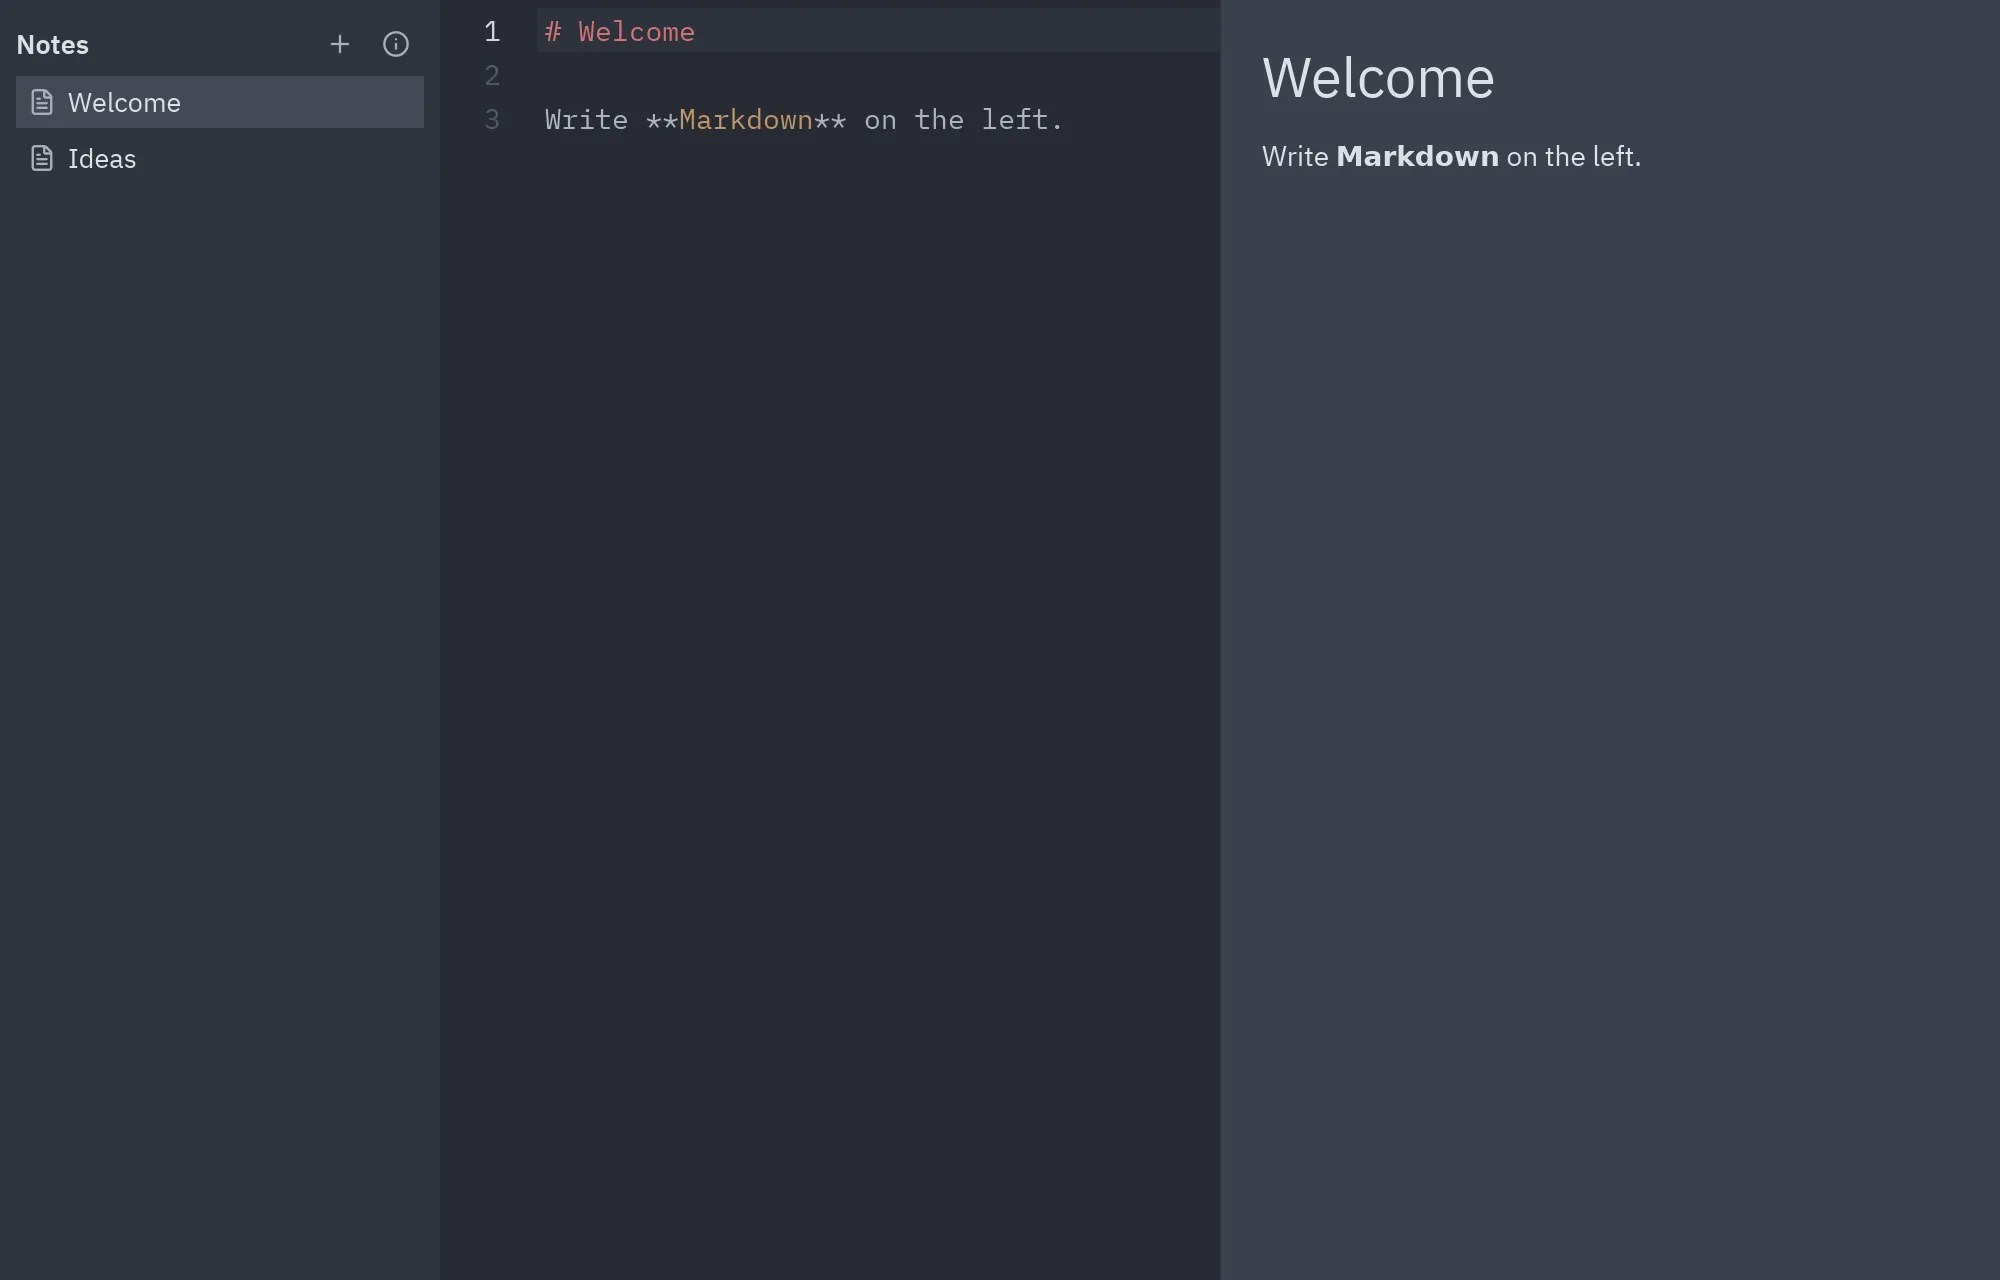Screen dimensions: 2000x1280
Task: Add a new note with the plus icon
Action: tap(340, 44)
